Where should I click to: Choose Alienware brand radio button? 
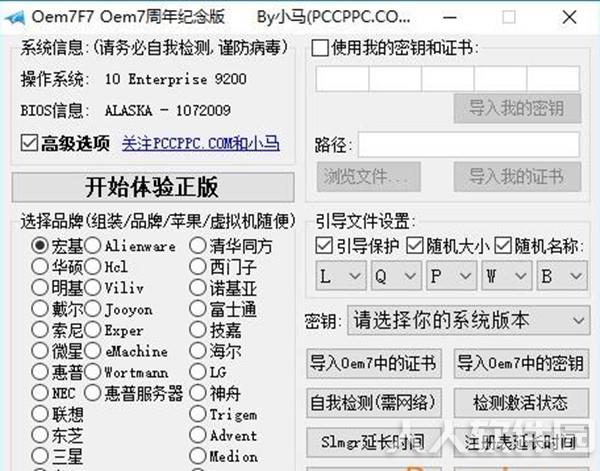click(x=93, y=246)
